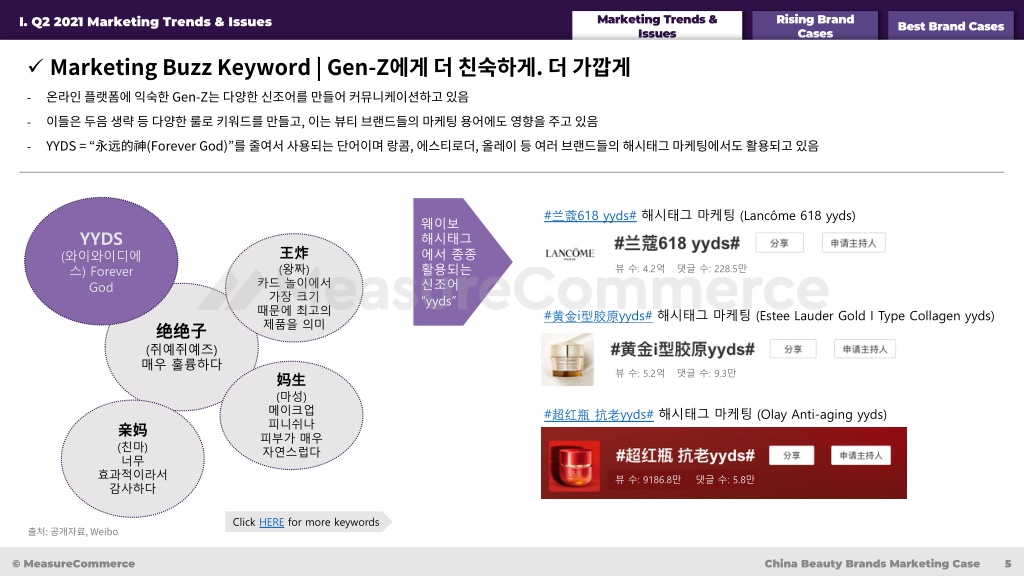The height and width of the screenshot is (576, 1024).
Task: Click the HERE link for more keywords
Action: click(x=272, y=522)
